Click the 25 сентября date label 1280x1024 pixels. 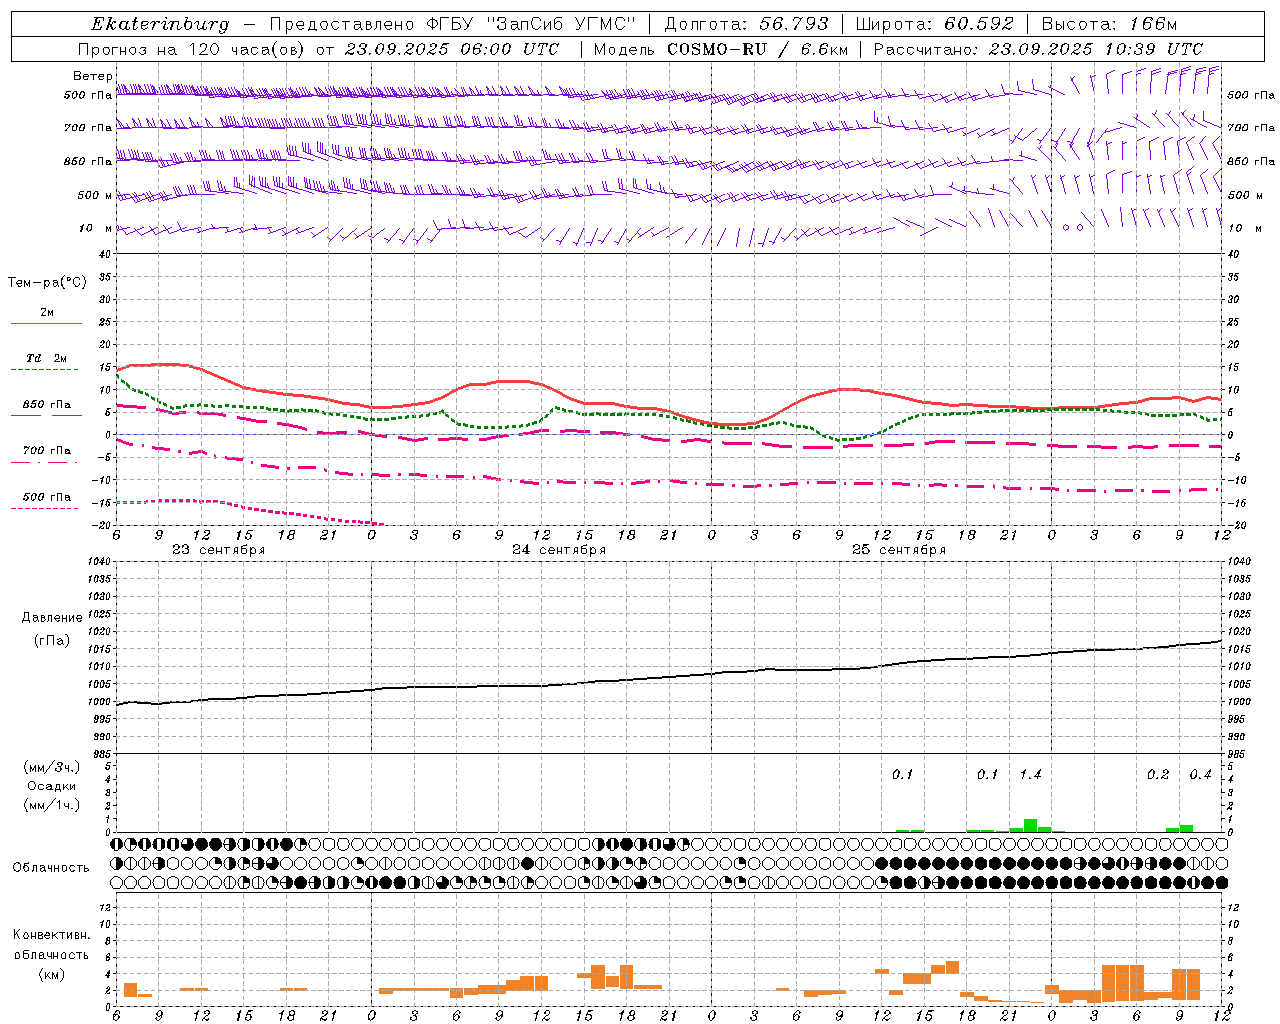pos(899,550)
